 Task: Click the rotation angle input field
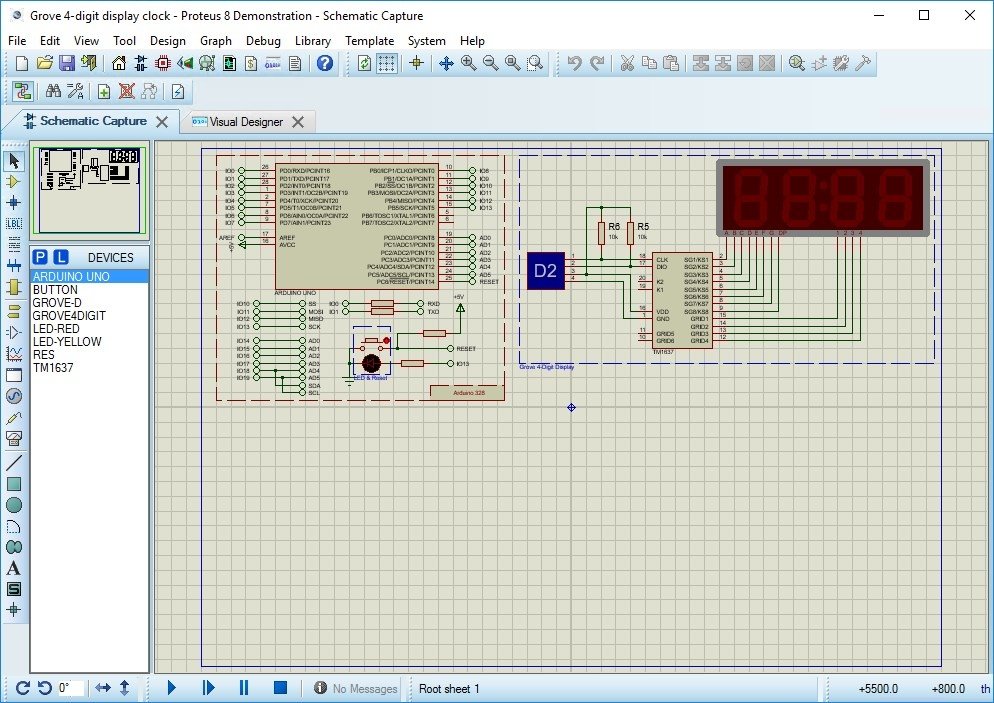[x=70, y=688]
